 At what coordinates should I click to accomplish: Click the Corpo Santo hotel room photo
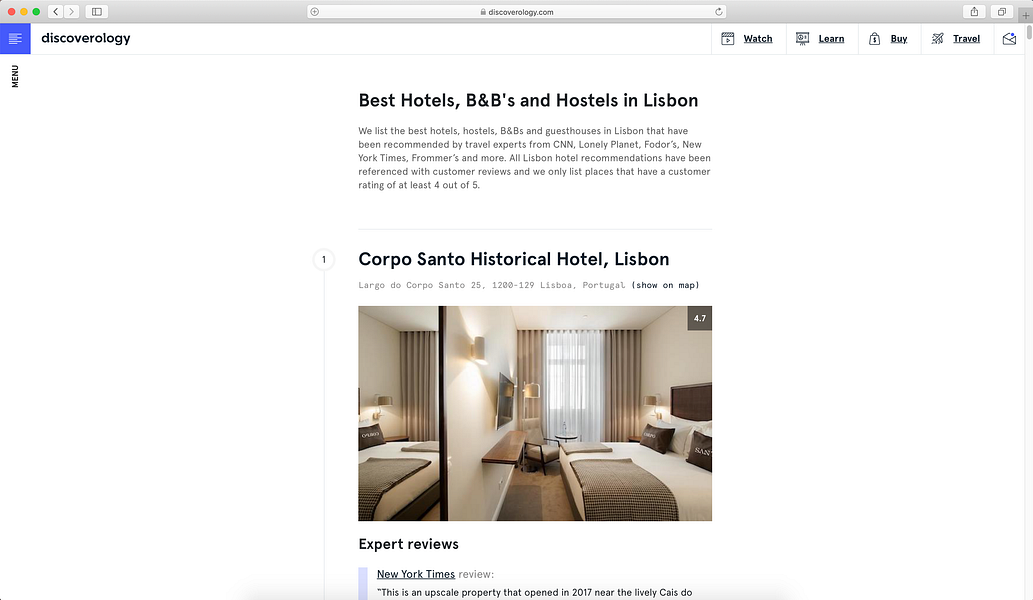coord(535,413)
